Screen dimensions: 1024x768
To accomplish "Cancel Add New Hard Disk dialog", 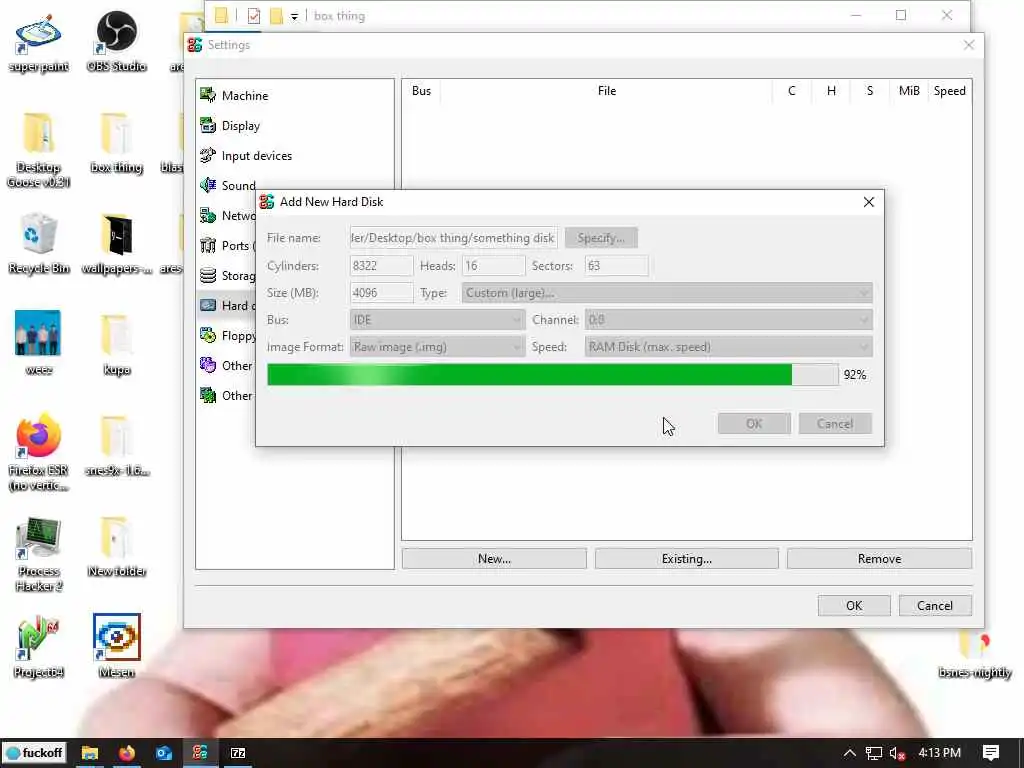I will (835, 424).
